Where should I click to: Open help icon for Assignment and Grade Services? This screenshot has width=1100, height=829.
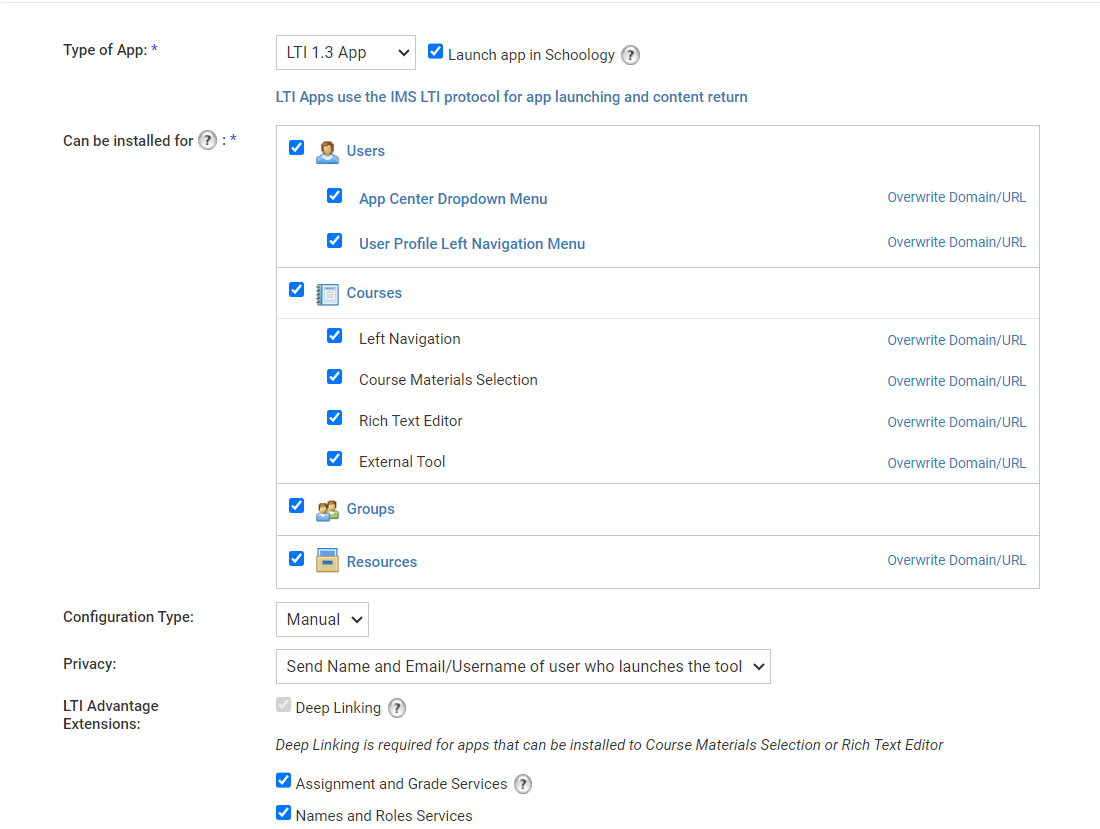pyautogui.click(x=523, y=783)
